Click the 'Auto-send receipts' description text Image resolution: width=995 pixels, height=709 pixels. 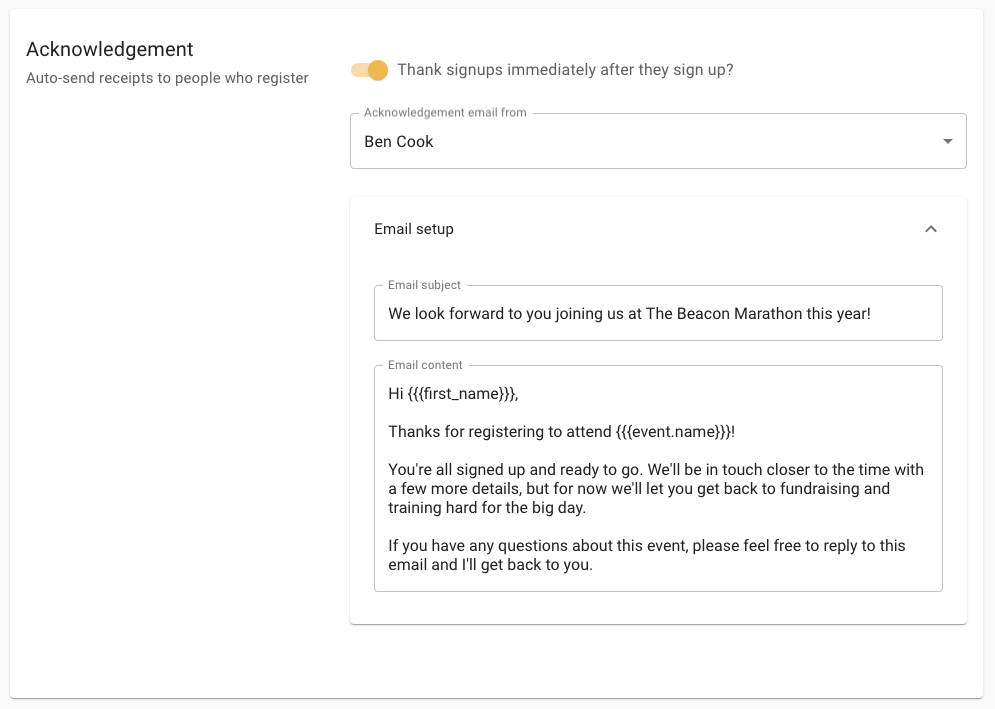pos(167,78)
